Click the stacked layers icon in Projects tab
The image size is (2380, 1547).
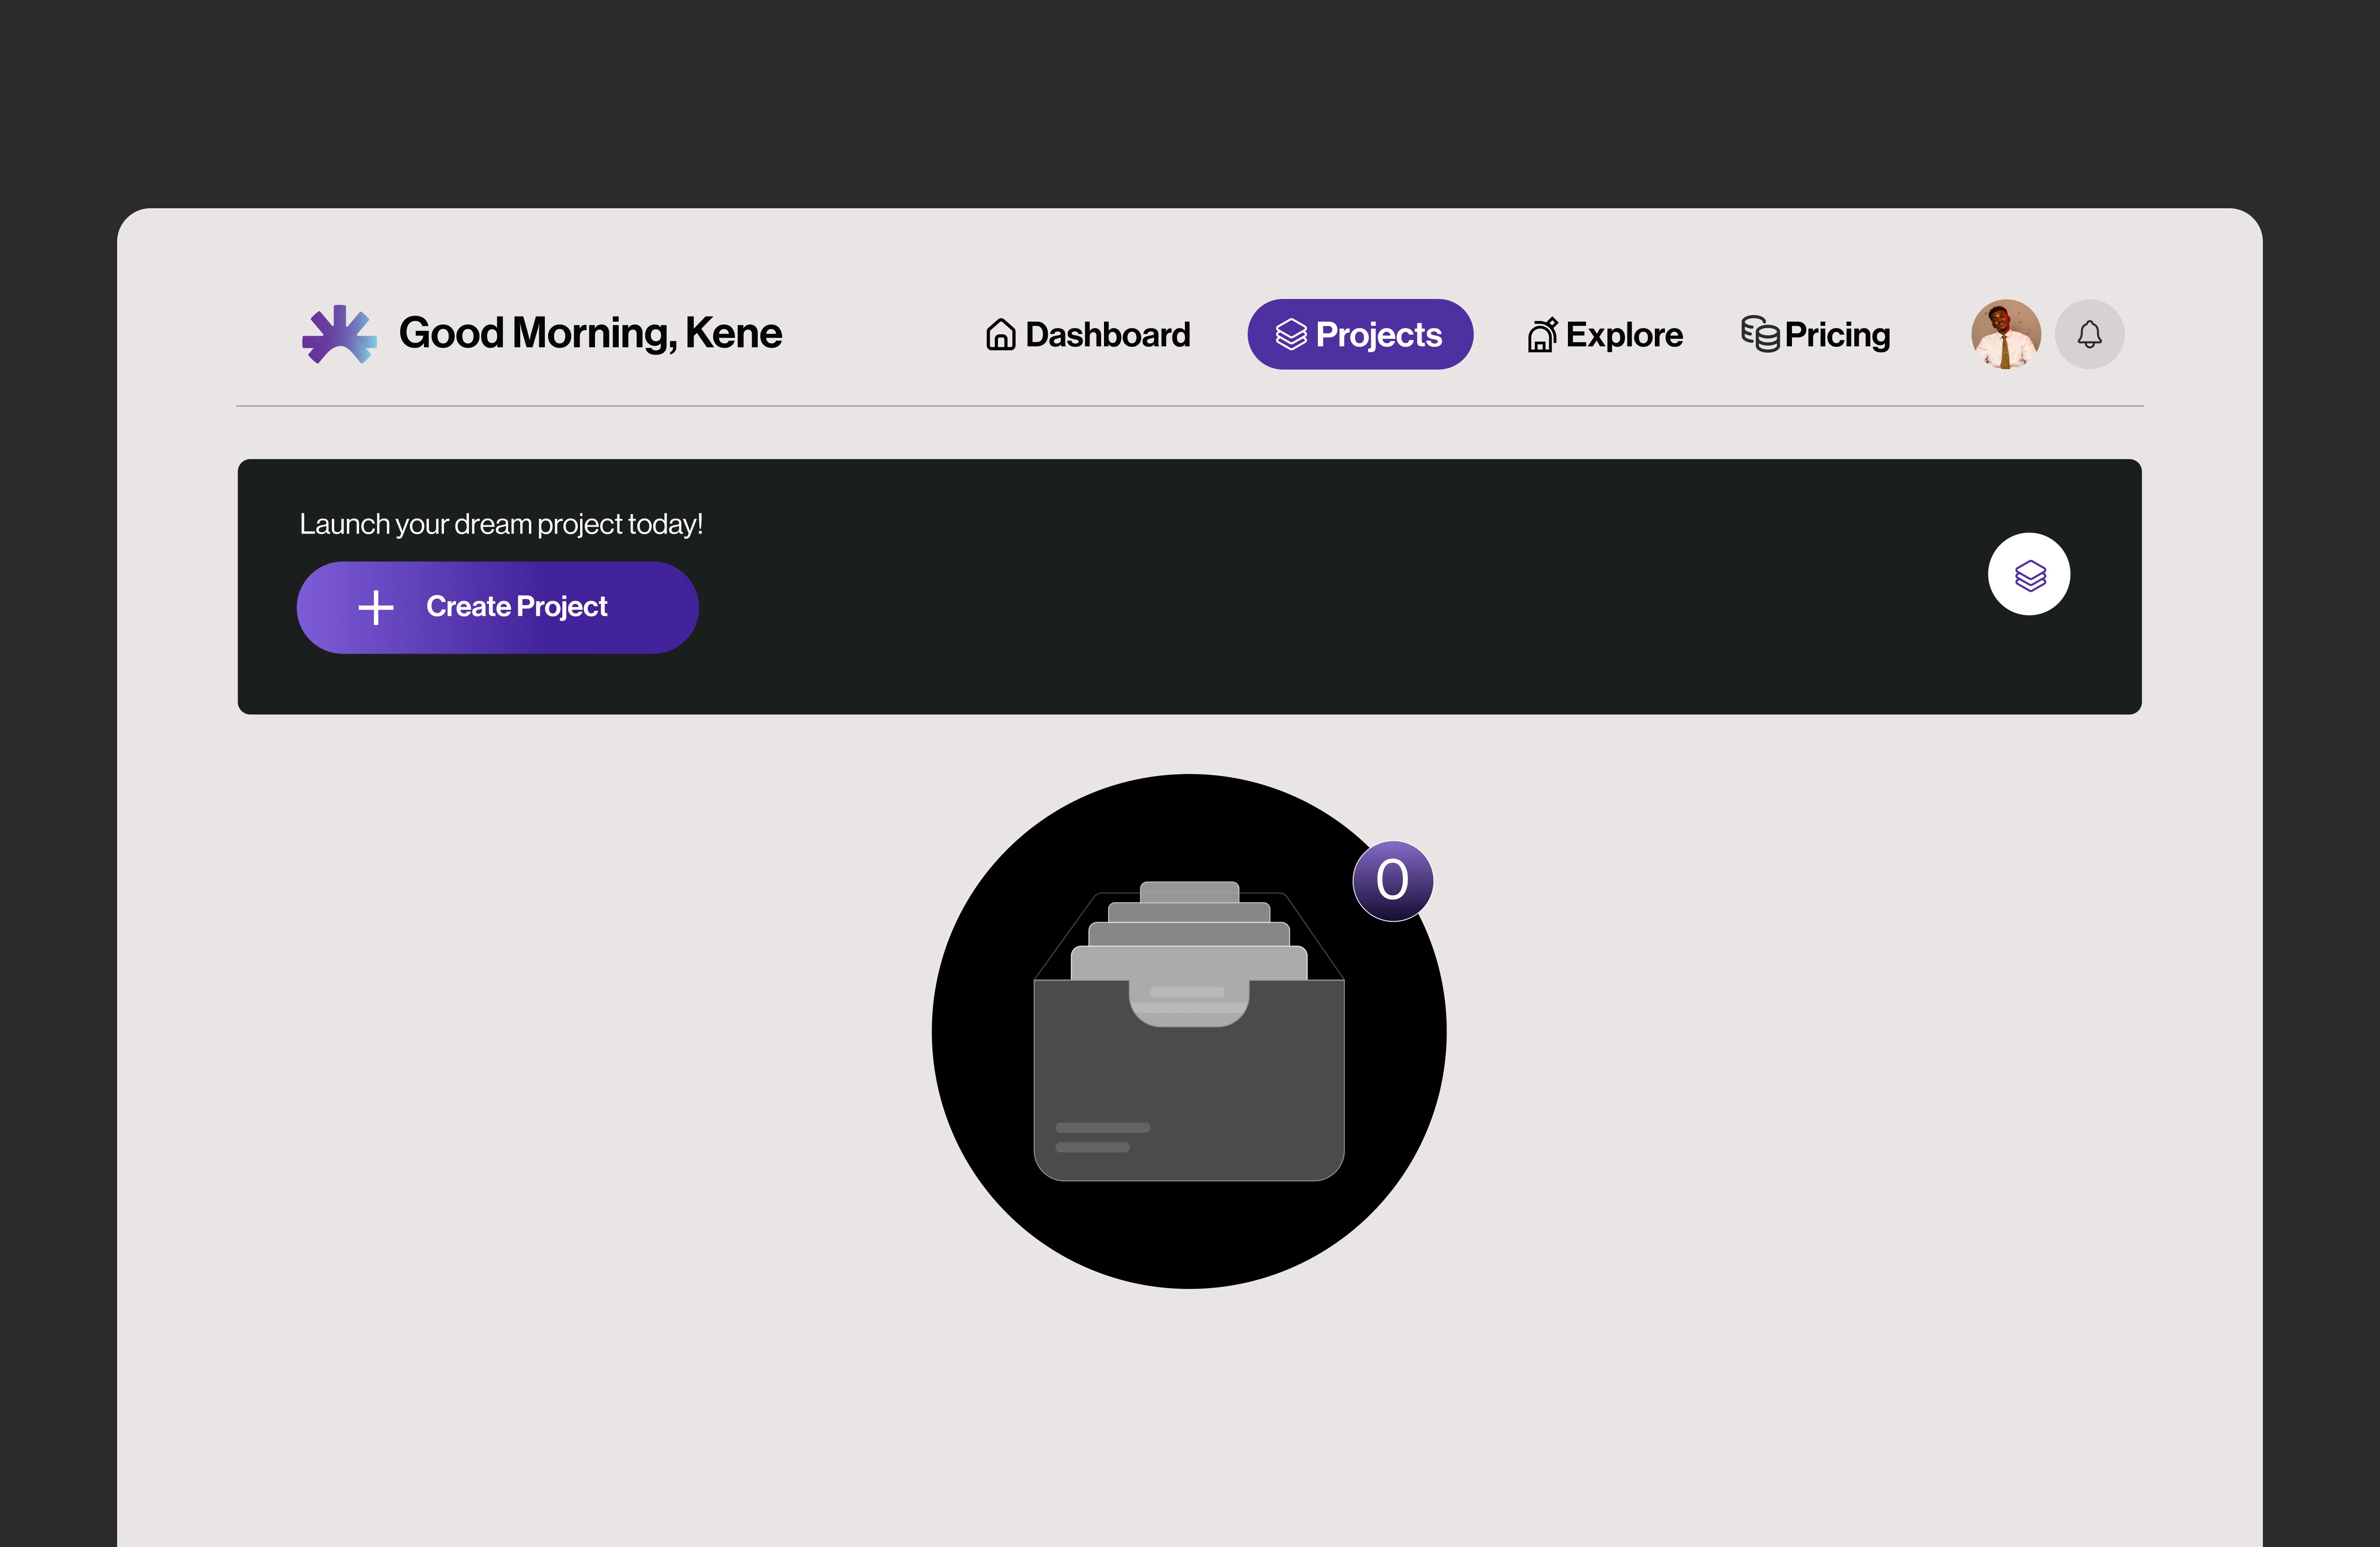point(1290,335)
